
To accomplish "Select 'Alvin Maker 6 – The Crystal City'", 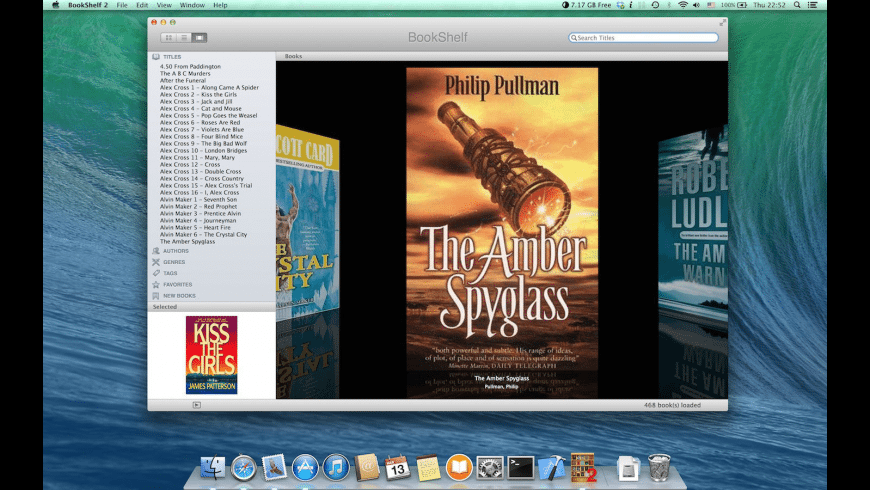I will click(x=204, y=235).
